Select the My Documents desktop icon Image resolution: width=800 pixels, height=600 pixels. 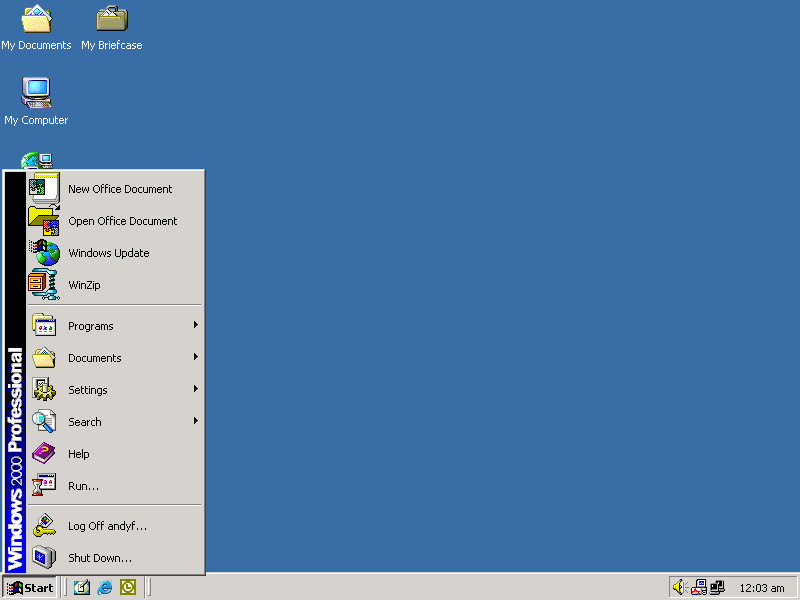[36, 28]
